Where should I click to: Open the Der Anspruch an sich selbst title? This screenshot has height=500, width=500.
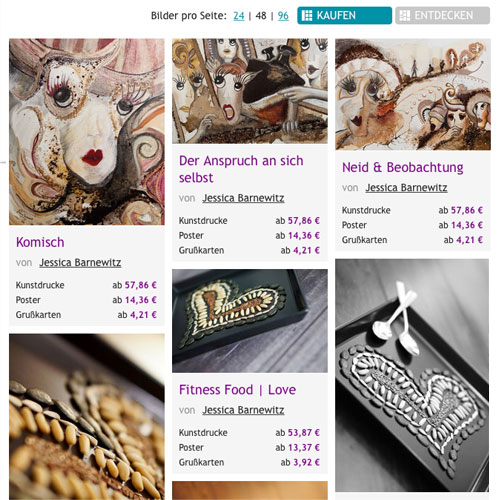241,169
